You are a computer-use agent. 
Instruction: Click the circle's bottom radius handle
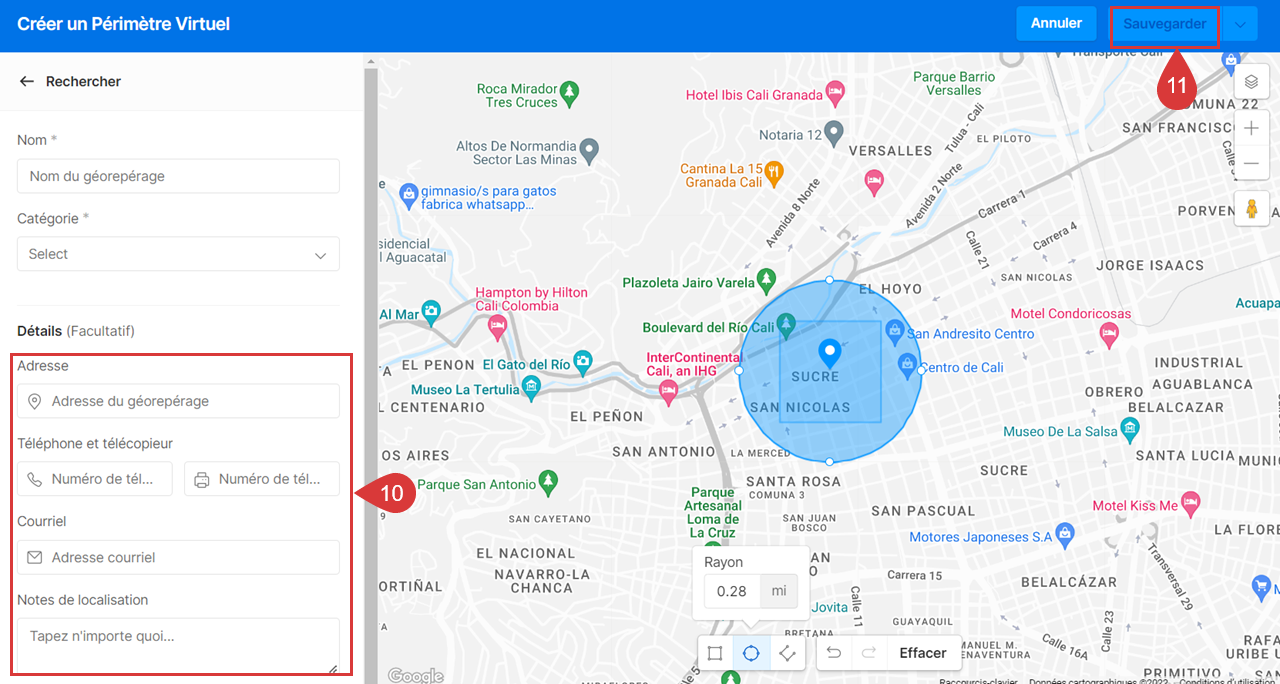tap(829, 461)
